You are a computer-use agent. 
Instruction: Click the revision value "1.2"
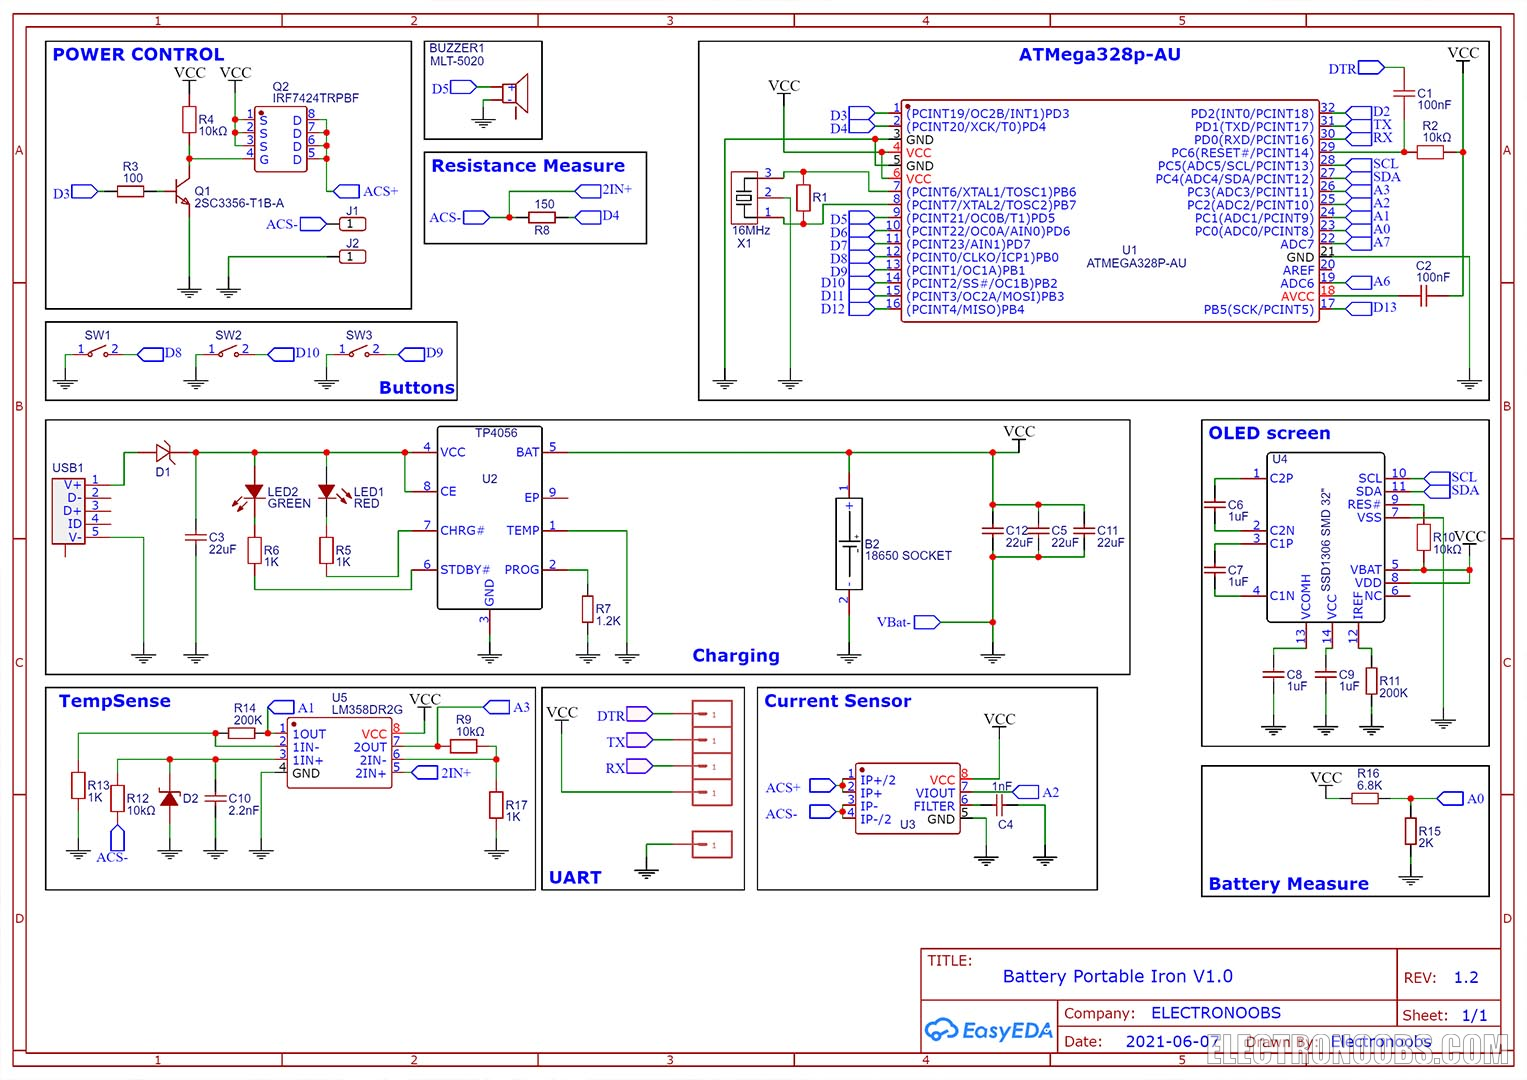point(1465,978)
